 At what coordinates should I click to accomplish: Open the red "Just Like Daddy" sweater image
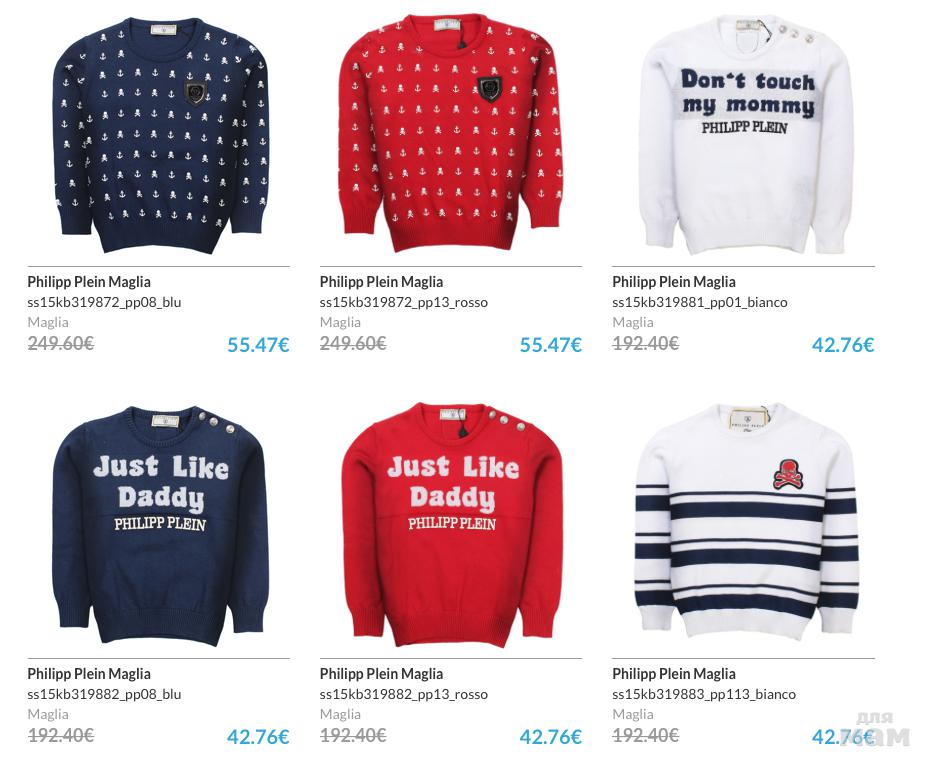(x=451, y=526)
